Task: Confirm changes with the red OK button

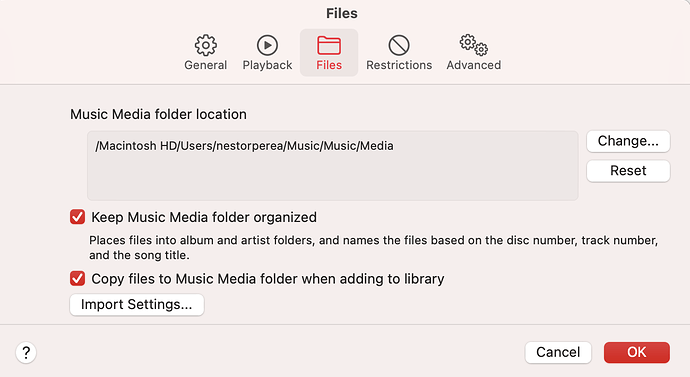Action: [637, 352]
